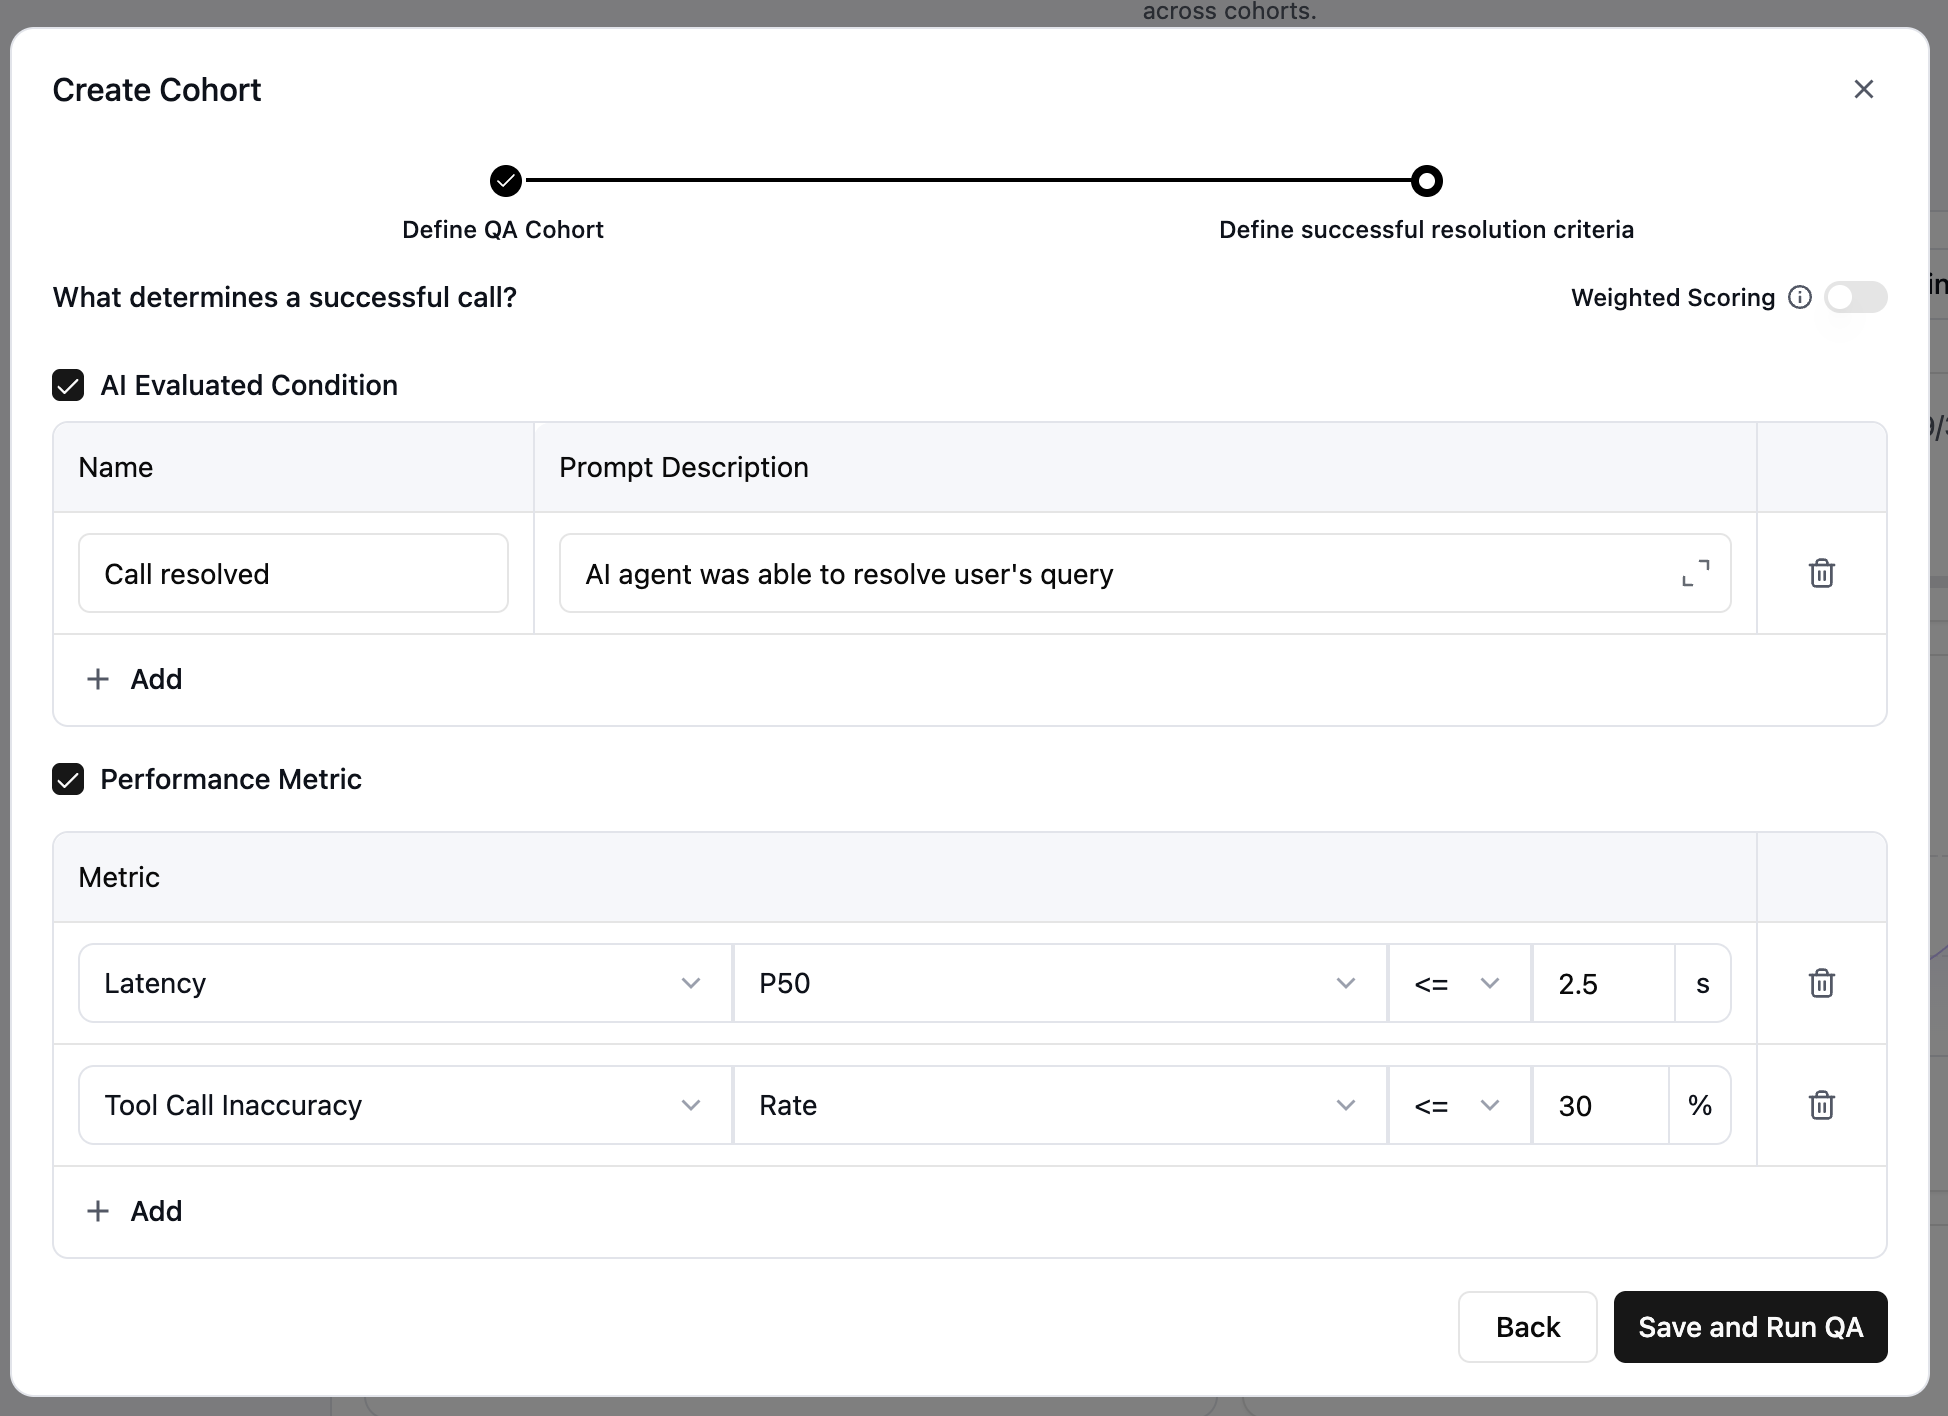Select the resolution criteria step marker
Viewport: 1948px width, 1416px height.
tap(1426, 181)
